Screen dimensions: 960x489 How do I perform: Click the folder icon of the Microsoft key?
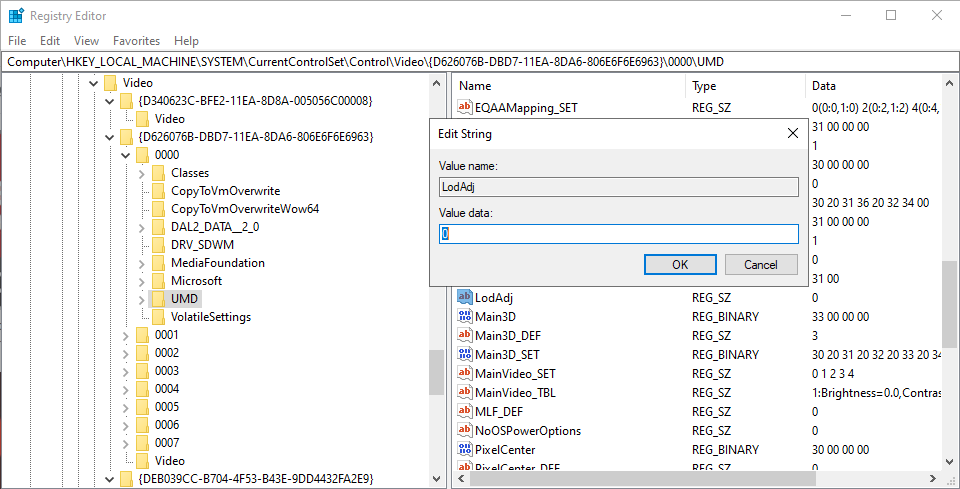[x=158, y=281]
